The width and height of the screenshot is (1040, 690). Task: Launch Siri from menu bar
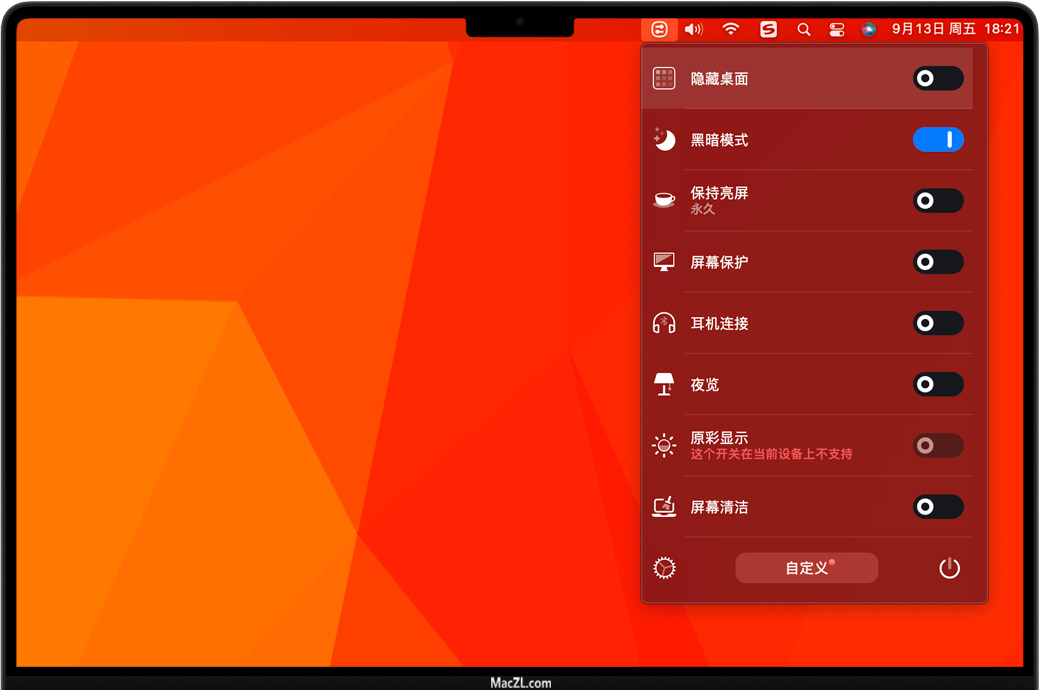coord(868,29)
